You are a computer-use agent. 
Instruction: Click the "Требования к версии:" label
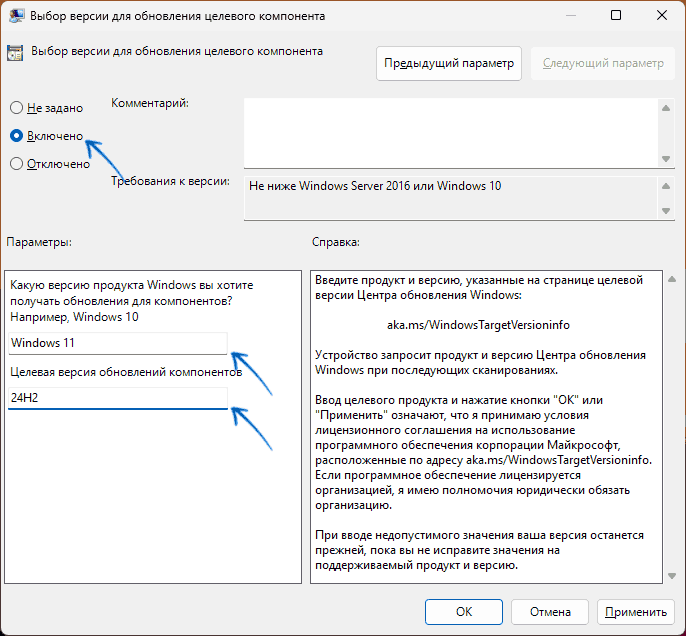click(x=170, y=181)
